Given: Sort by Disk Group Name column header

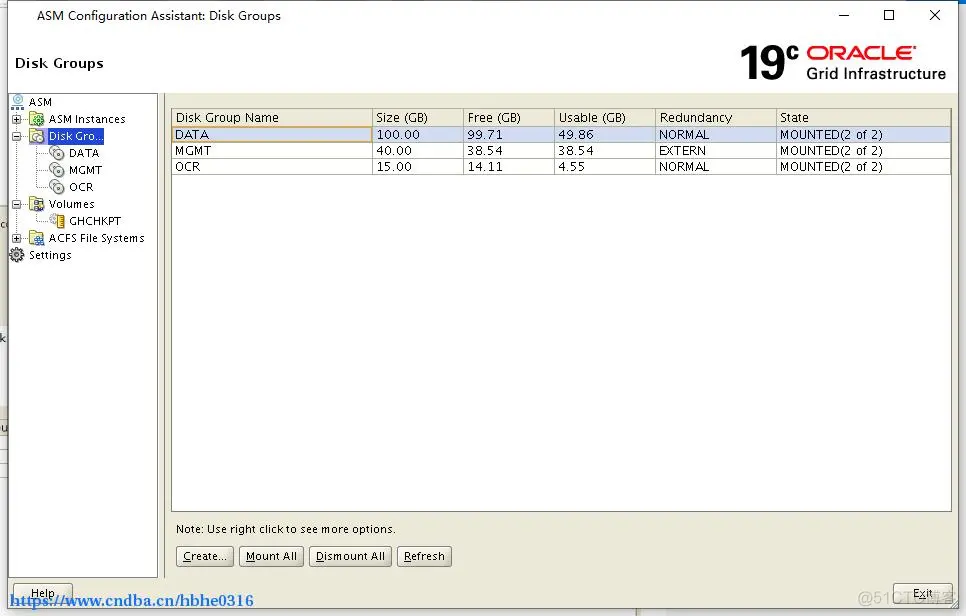Looking at the screenshot, I should [272, 118].
